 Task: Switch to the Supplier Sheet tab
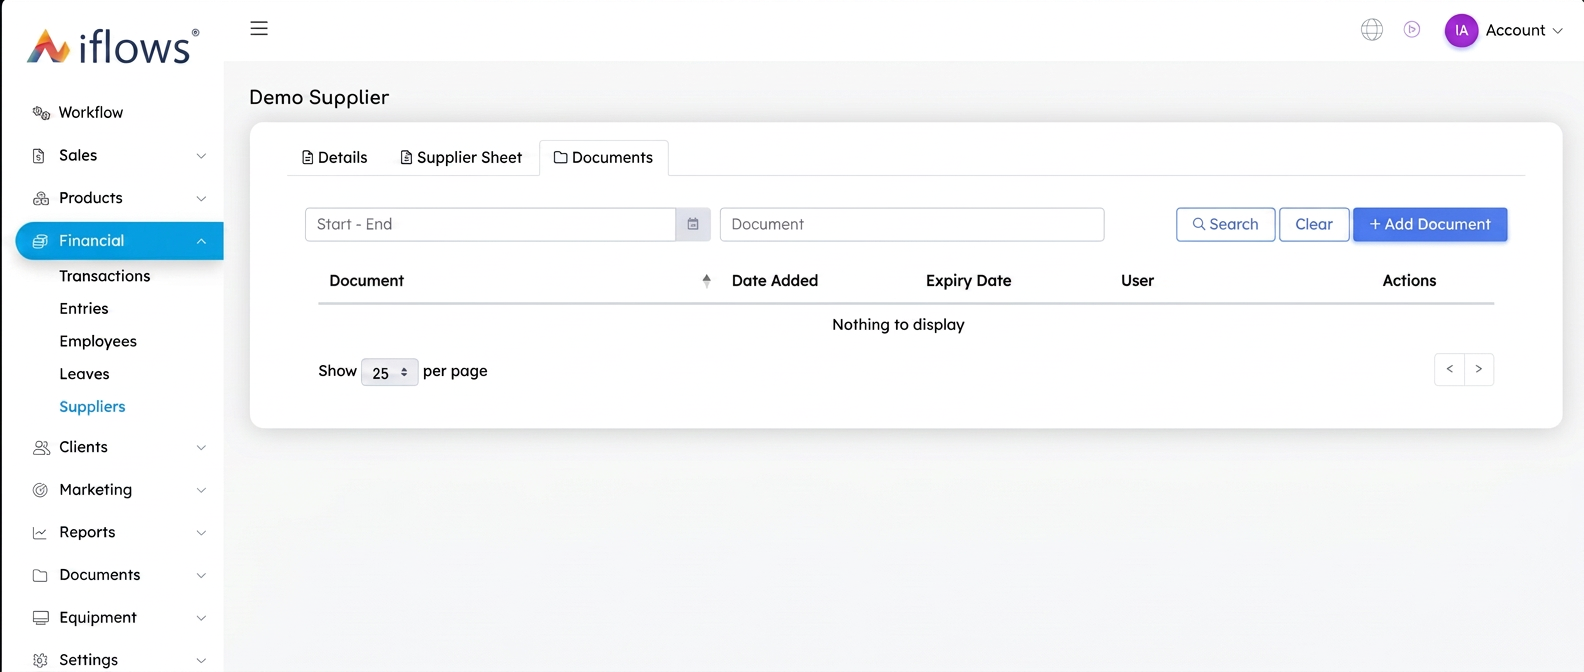(461, 158)
